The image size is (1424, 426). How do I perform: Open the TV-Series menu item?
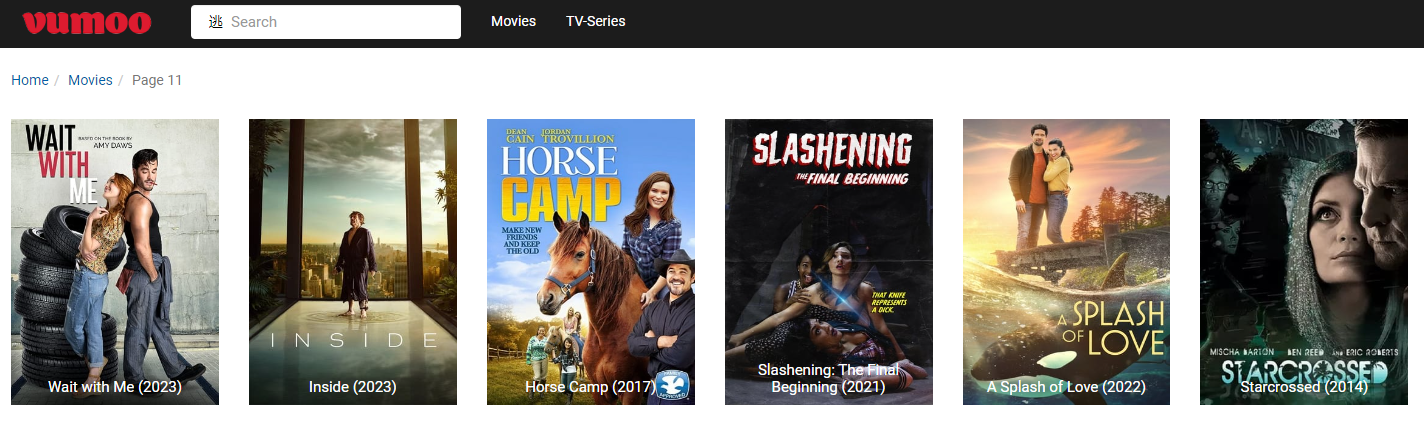click(x=596, y=21)
